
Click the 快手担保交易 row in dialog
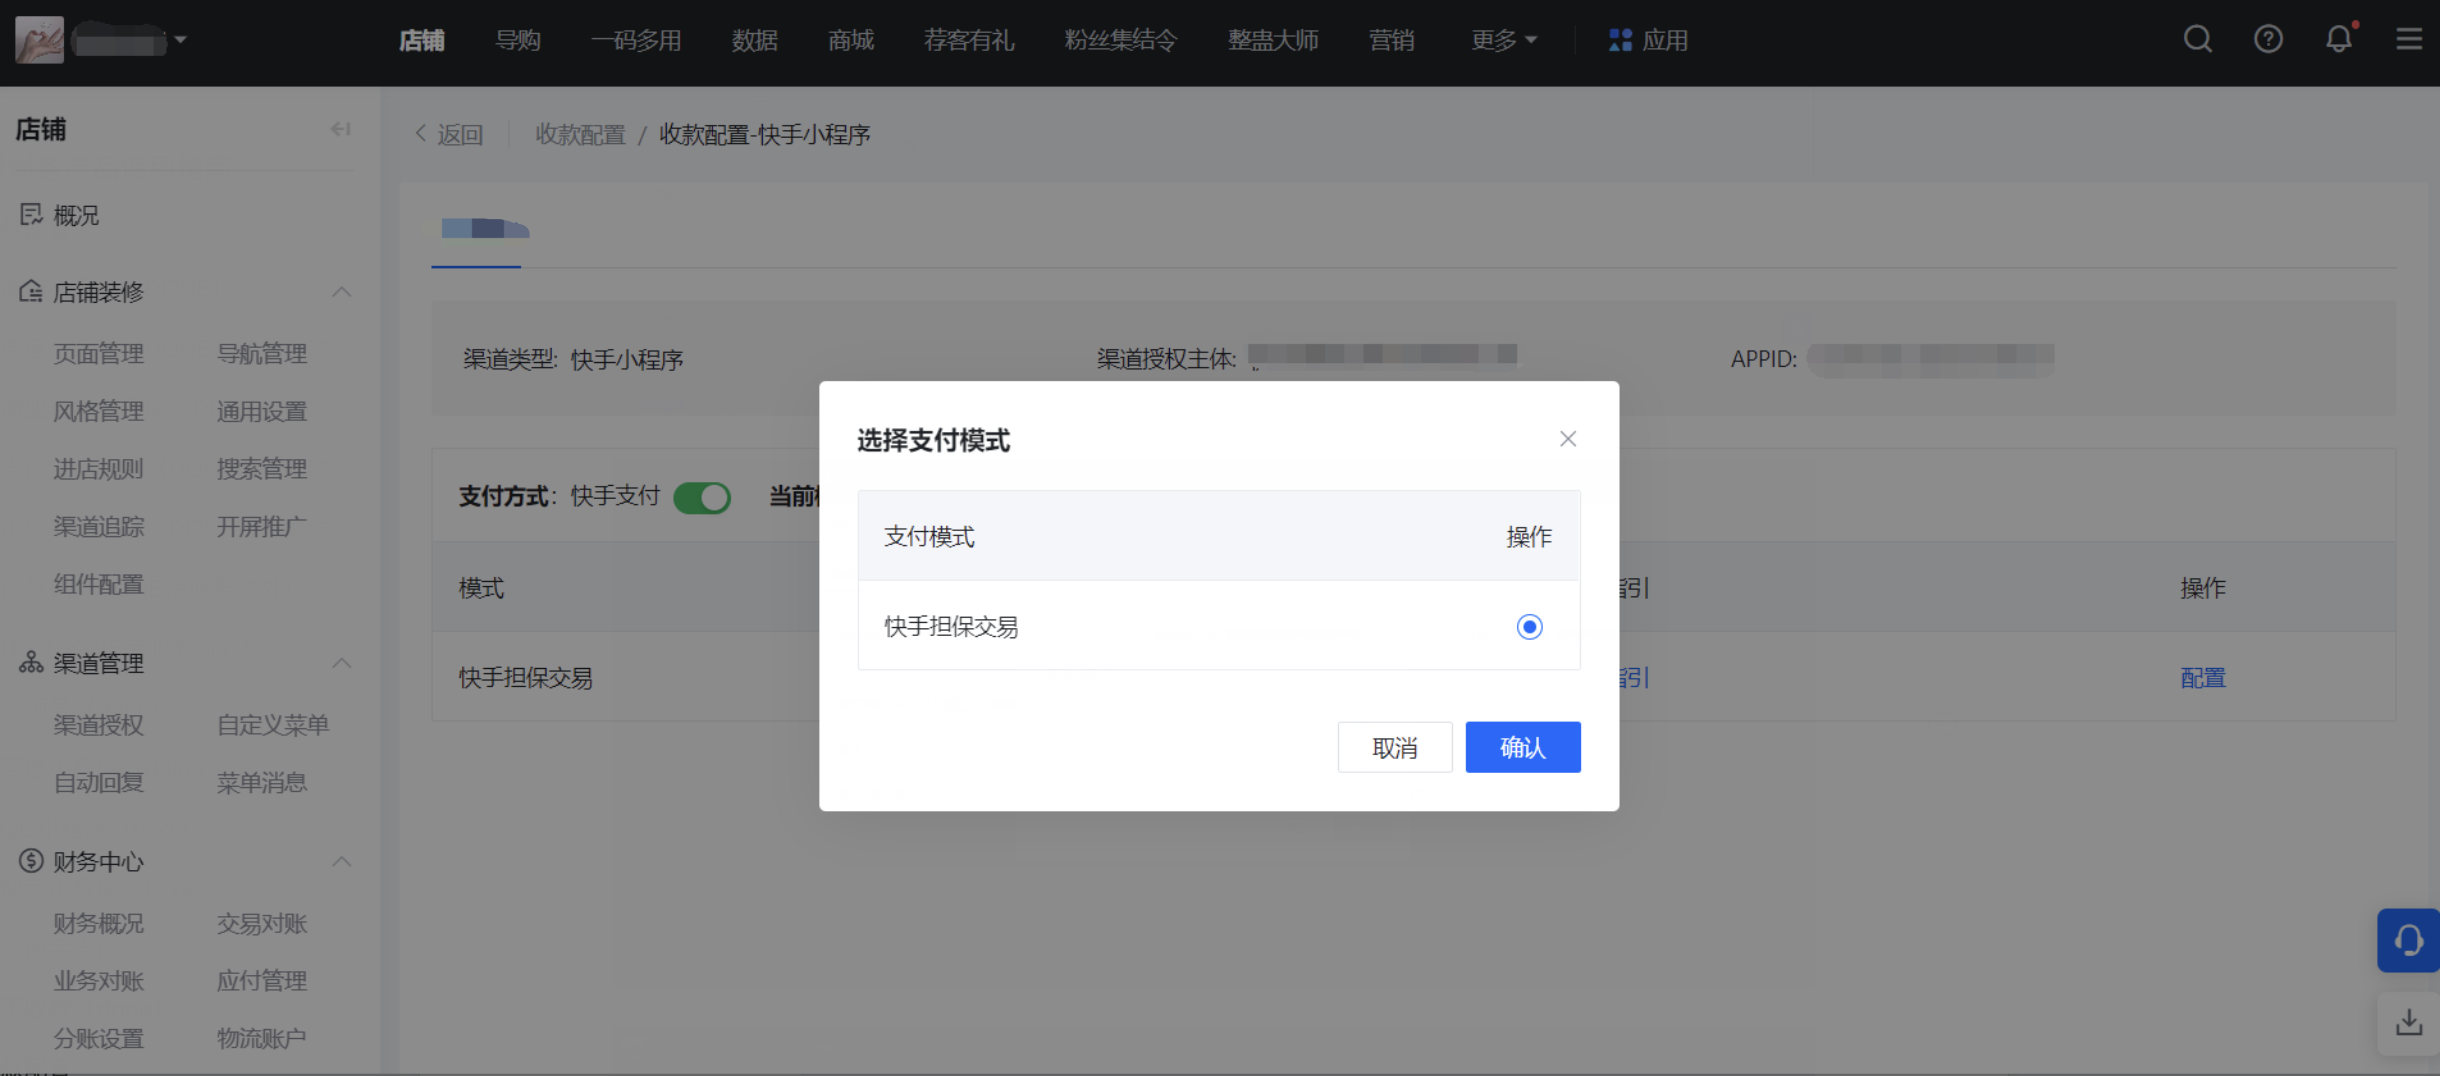(1219, 626)
